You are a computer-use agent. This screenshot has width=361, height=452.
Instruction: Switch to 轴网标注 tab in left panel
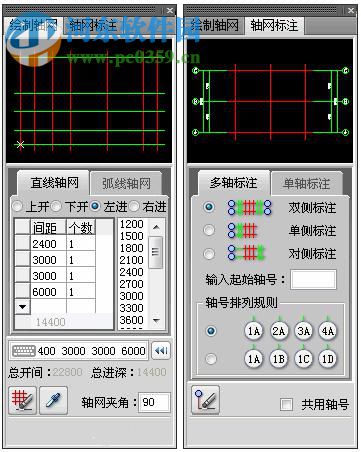point(93,25)
